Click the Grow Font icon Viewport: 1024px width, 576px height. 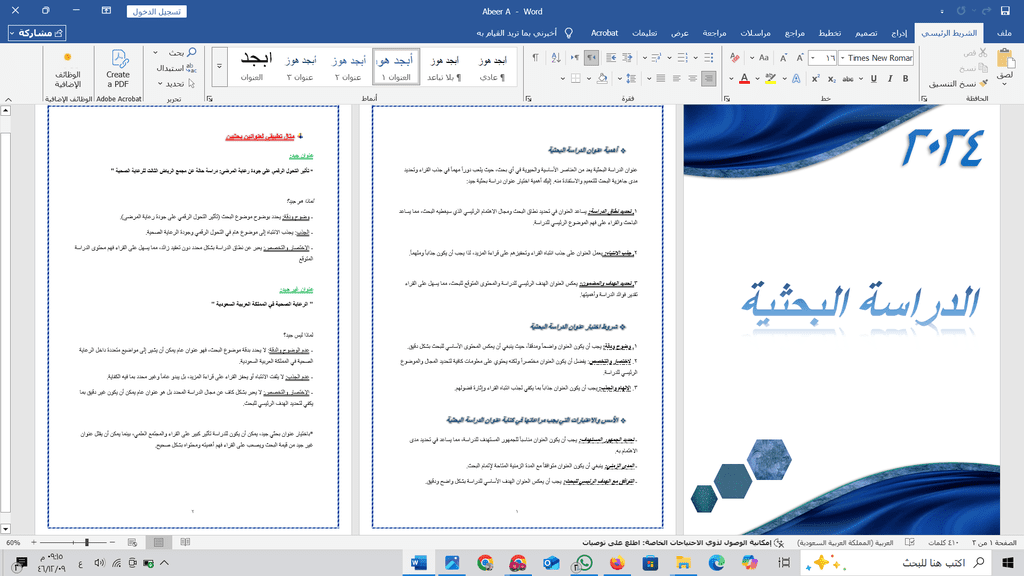click(x=799, y=58)
